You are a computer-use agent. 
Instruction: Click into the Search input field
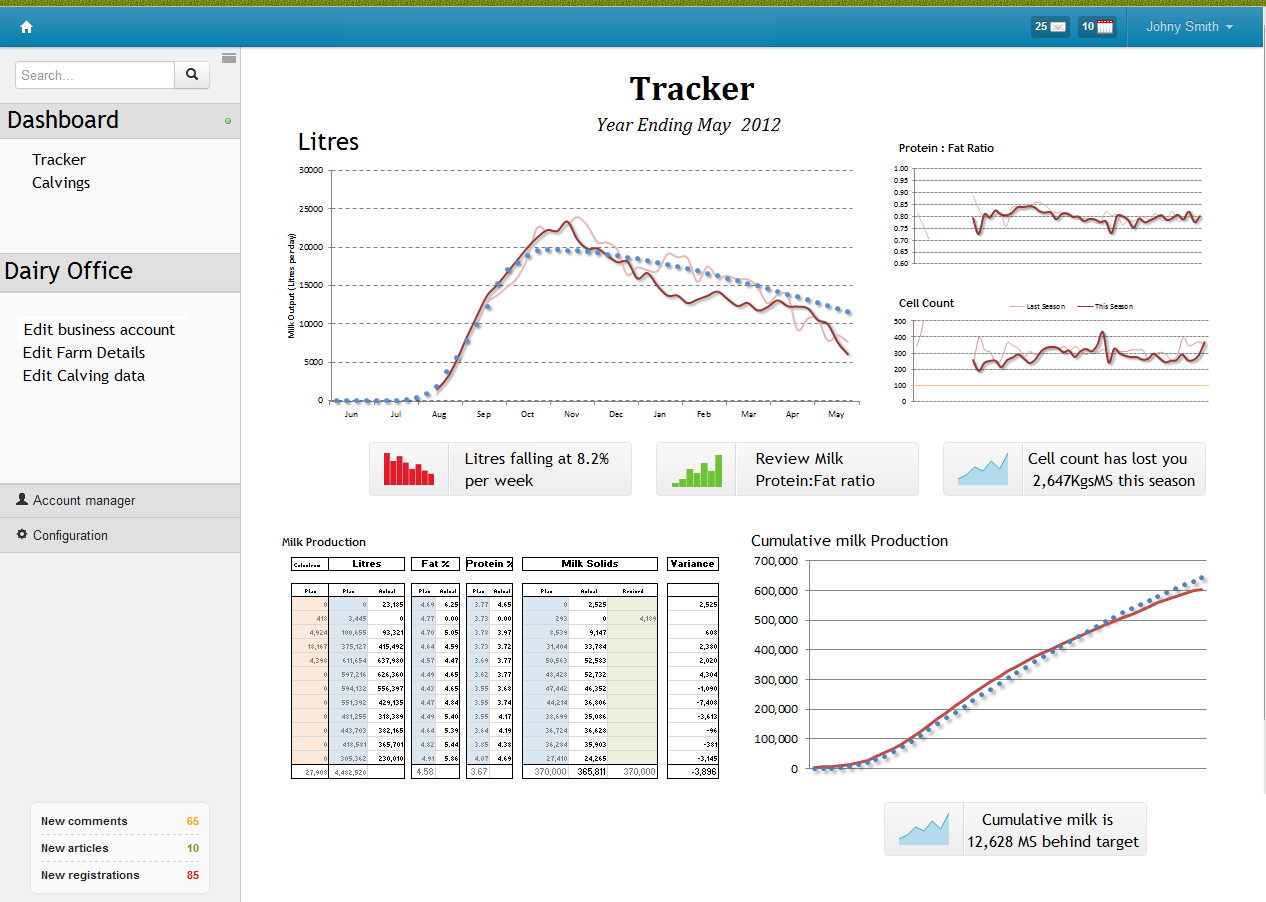click(95, 75)
